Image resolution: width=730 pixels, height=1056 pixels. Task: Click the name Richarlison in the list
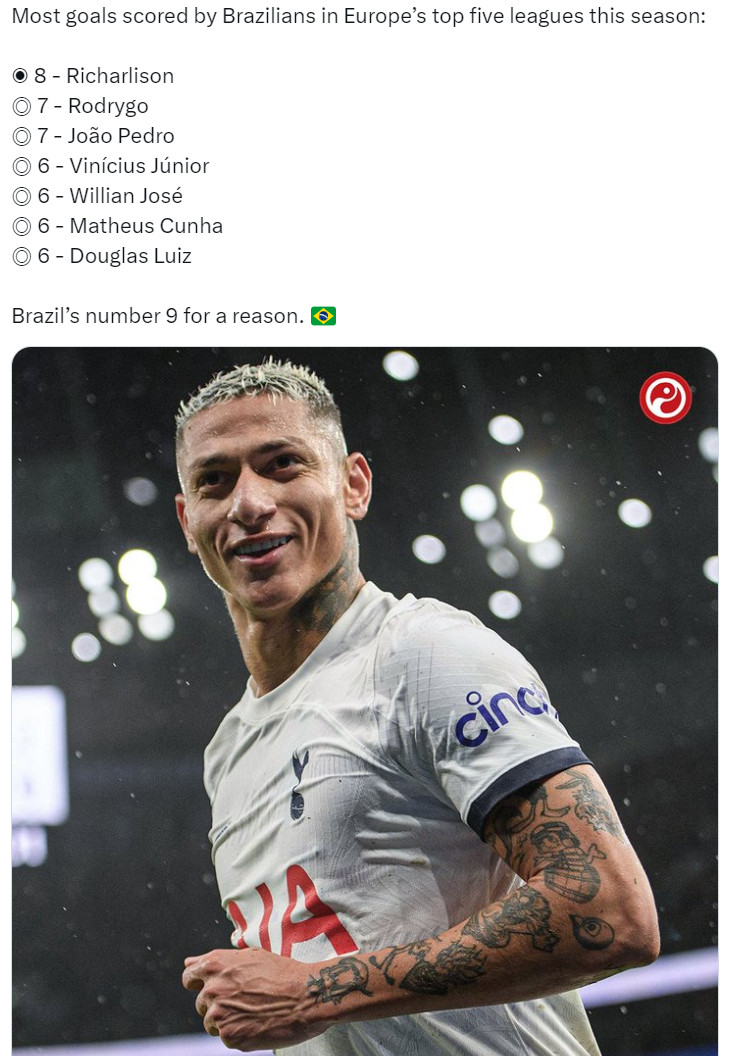[120, 76]
